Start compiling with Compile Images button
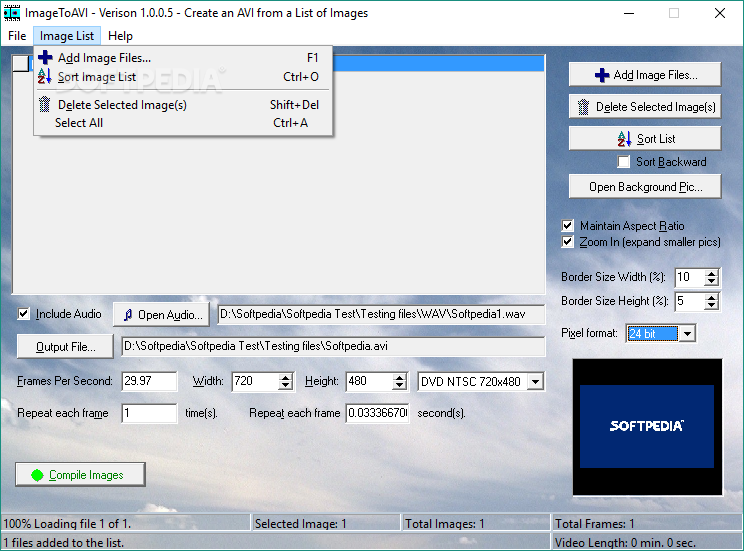Viewport: 744px width, 551px height. tap(80, 475)
